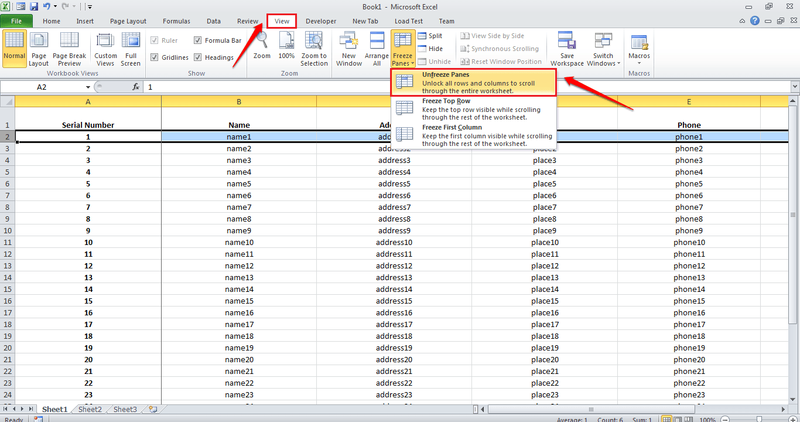Switch to the Formulas tab
Image resolution: width=800 pixels, height=422 pixels.
(x=176, y=21)
